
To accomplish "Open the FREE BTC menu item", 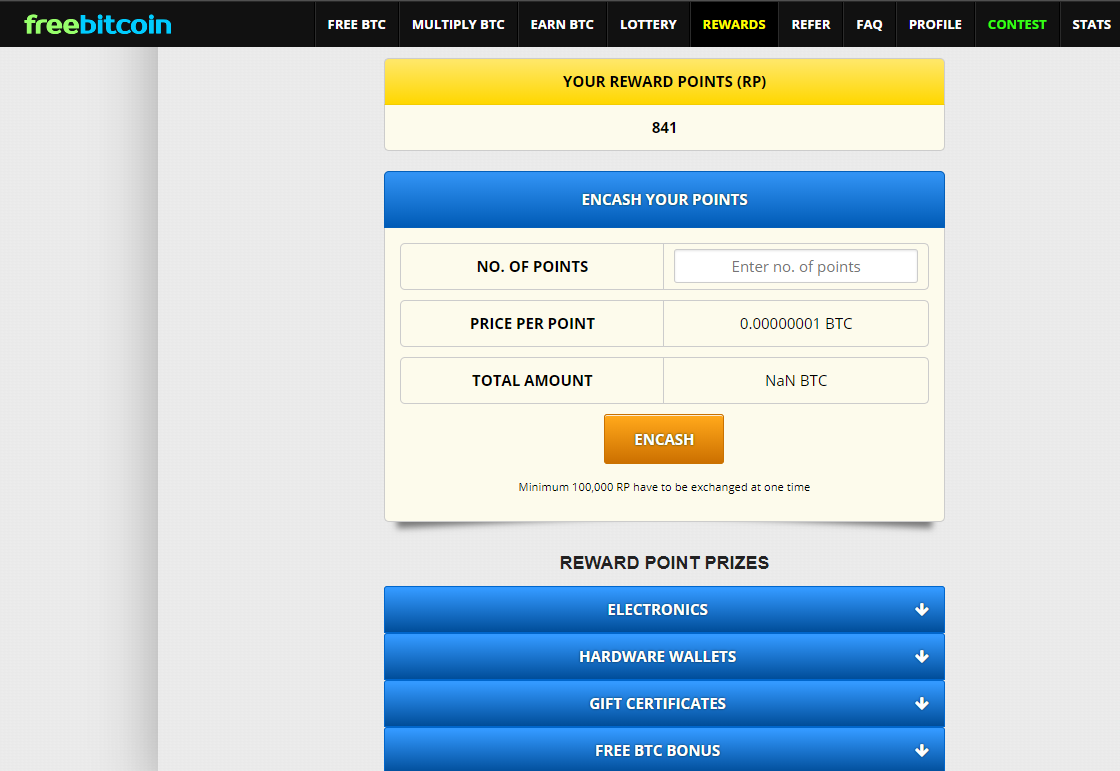I will (x=356, y=24).
